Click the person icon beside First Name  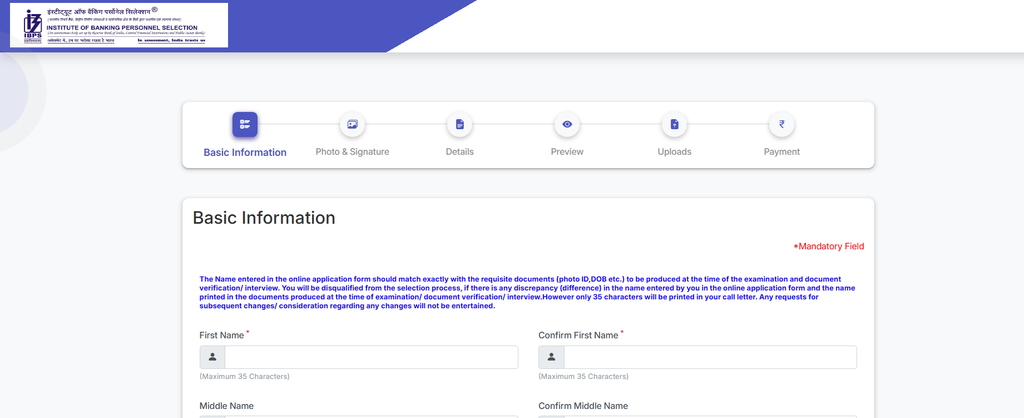click(x=212, y=357)
